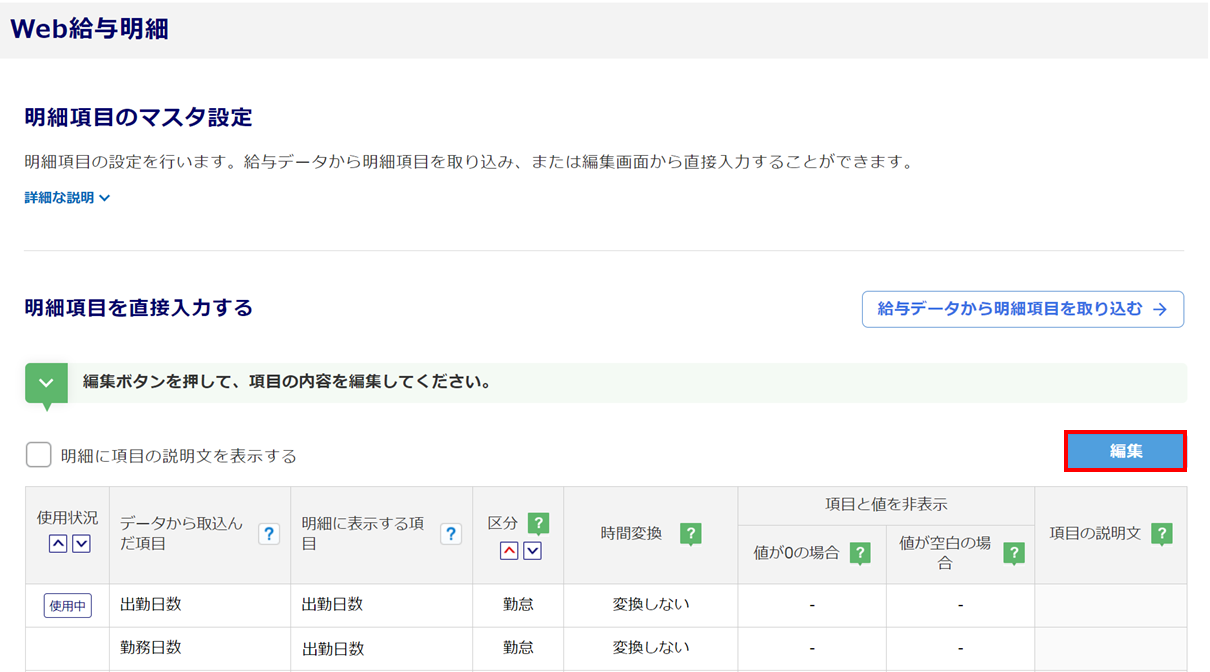Open help icon for 明細に表示する項目
The width and height of the screenshot is (1210, 672).
click(451, 534)
